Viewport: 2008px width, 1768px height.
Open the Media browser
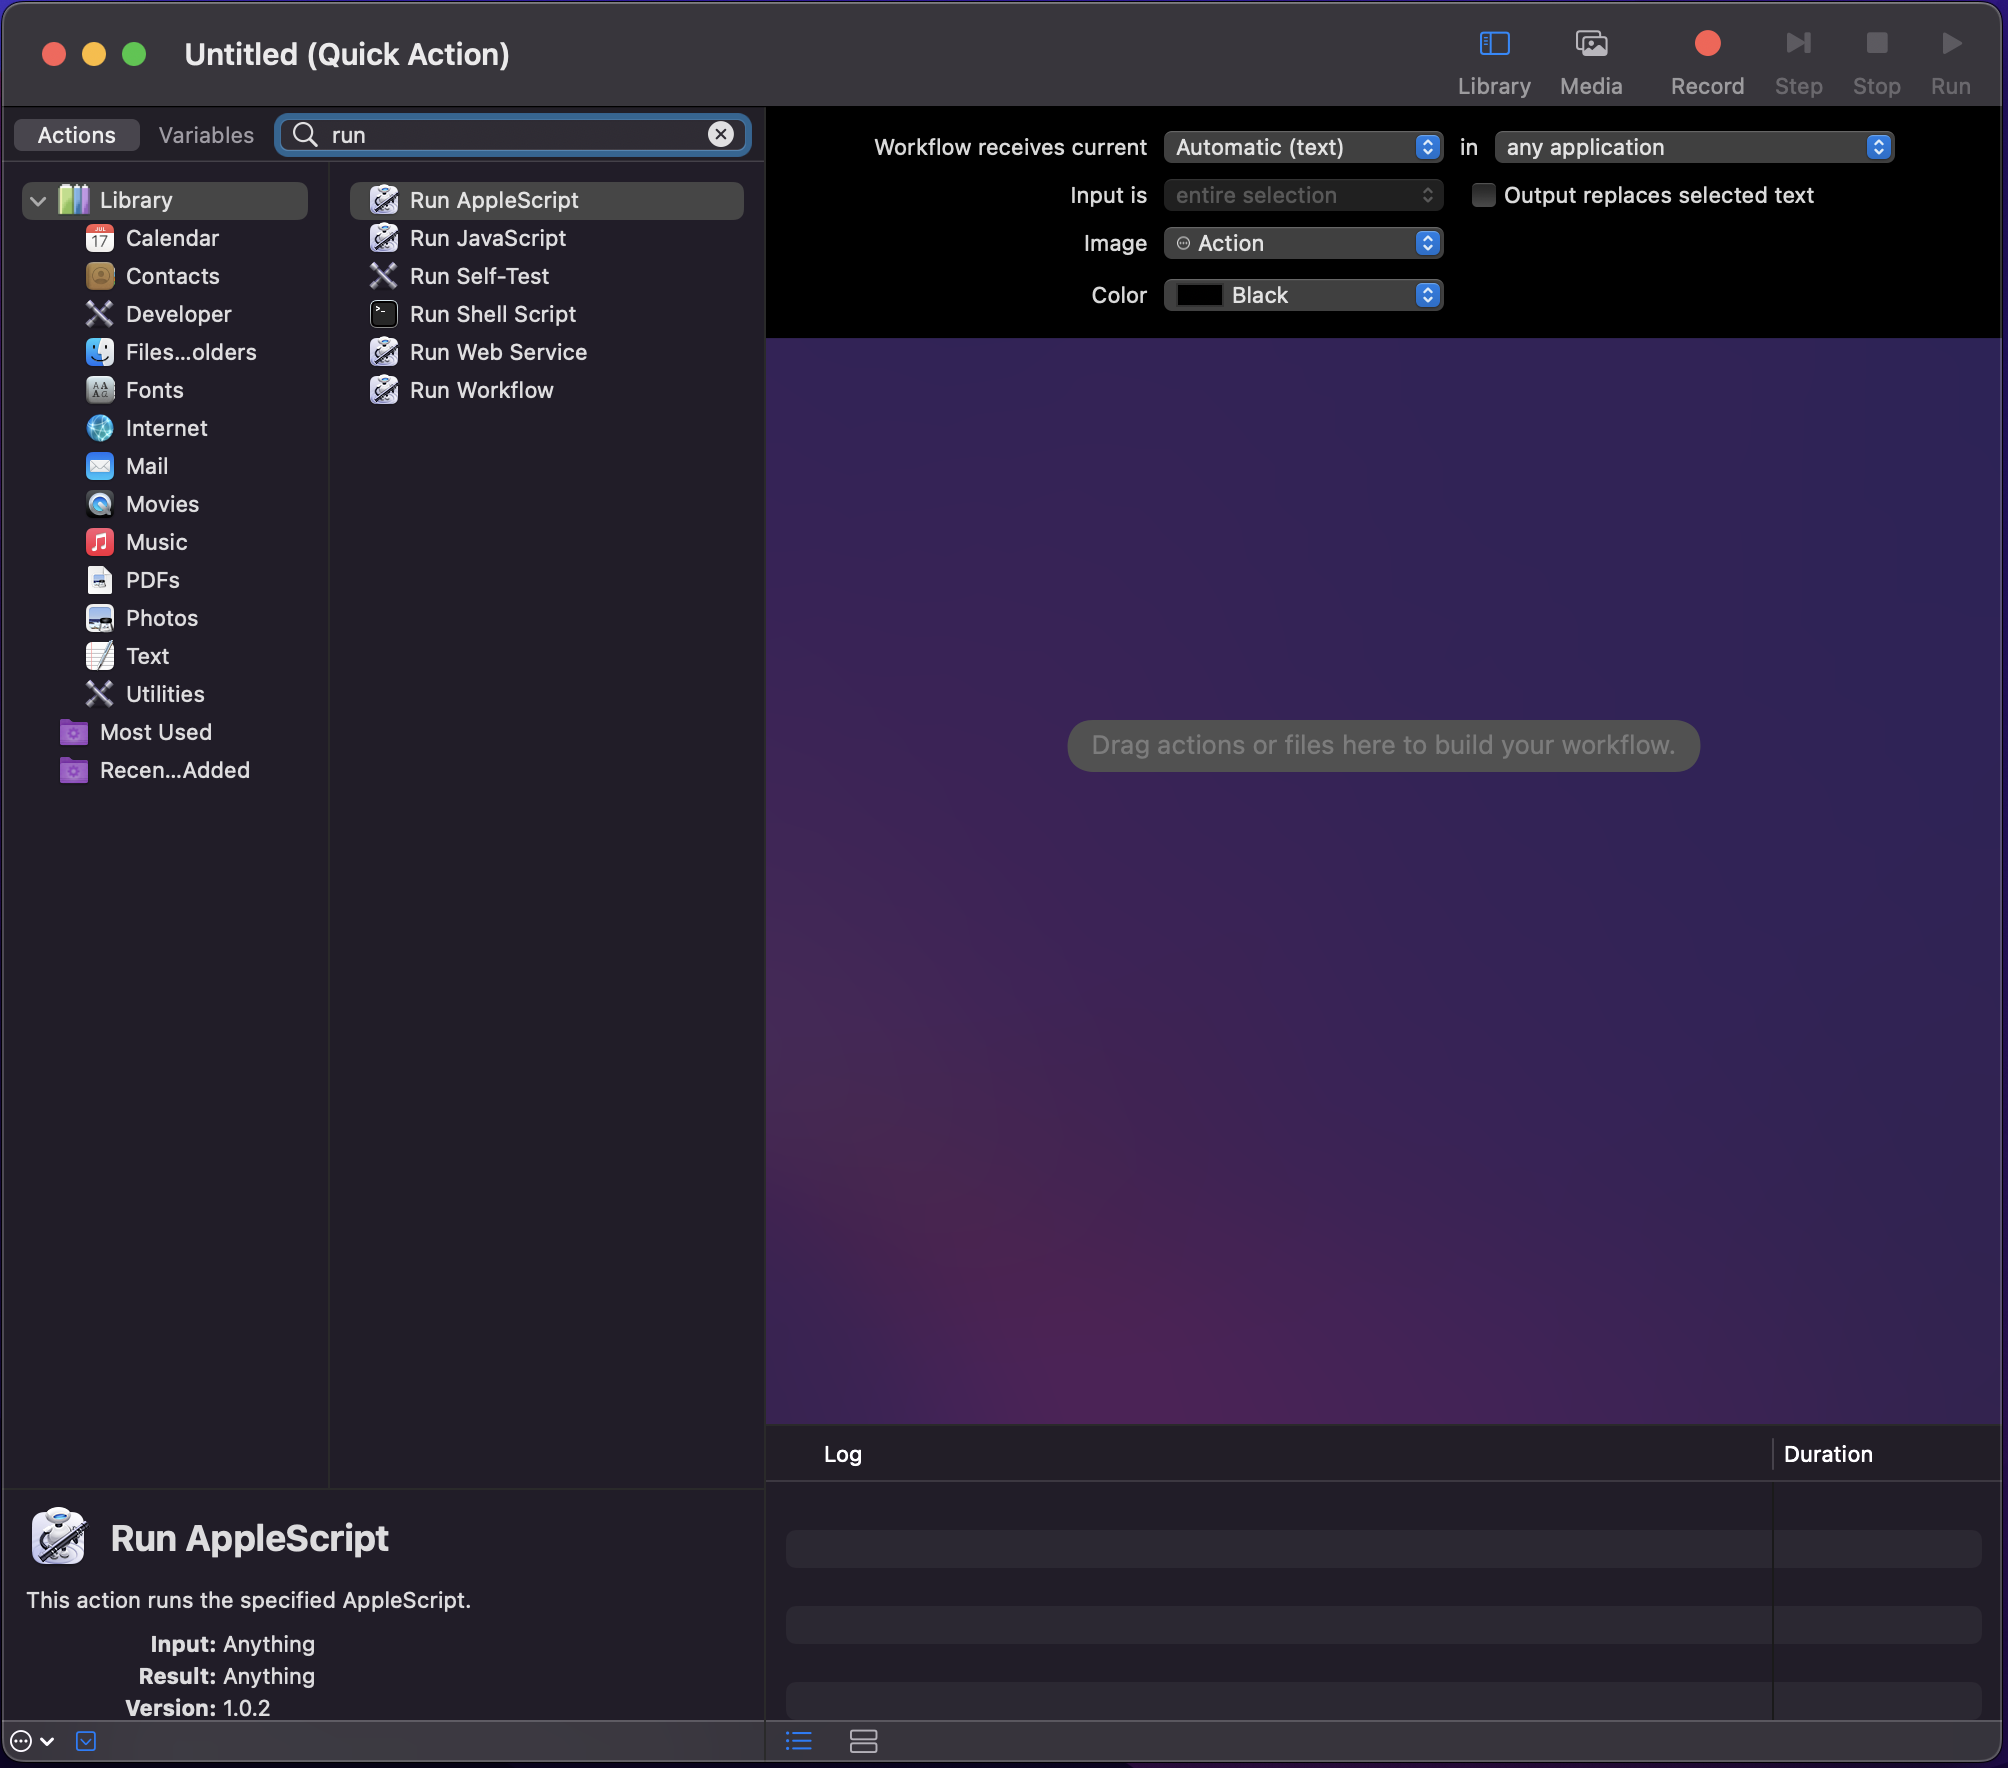[x=1591, y=63]
